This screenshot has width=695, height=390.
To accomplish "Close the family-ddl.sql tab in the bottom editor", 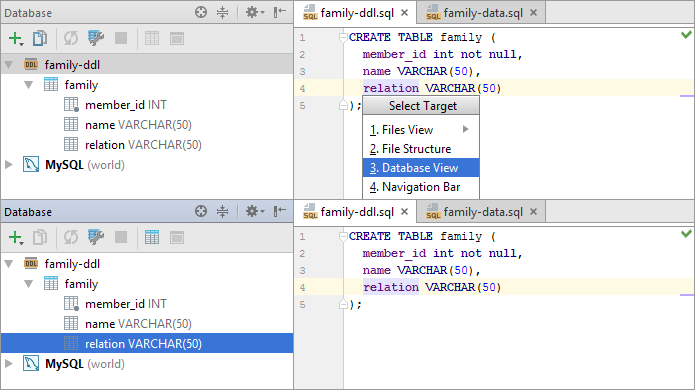I will [404, 212].
